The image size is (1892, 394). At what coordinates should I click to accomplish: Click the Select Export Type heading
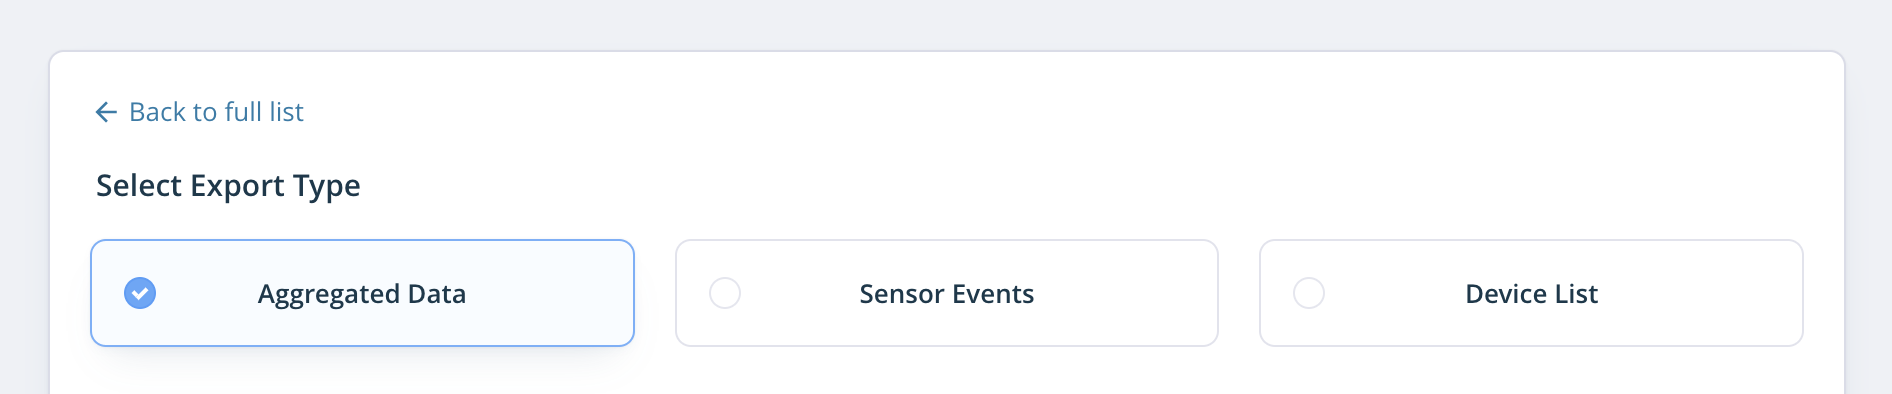228,186
